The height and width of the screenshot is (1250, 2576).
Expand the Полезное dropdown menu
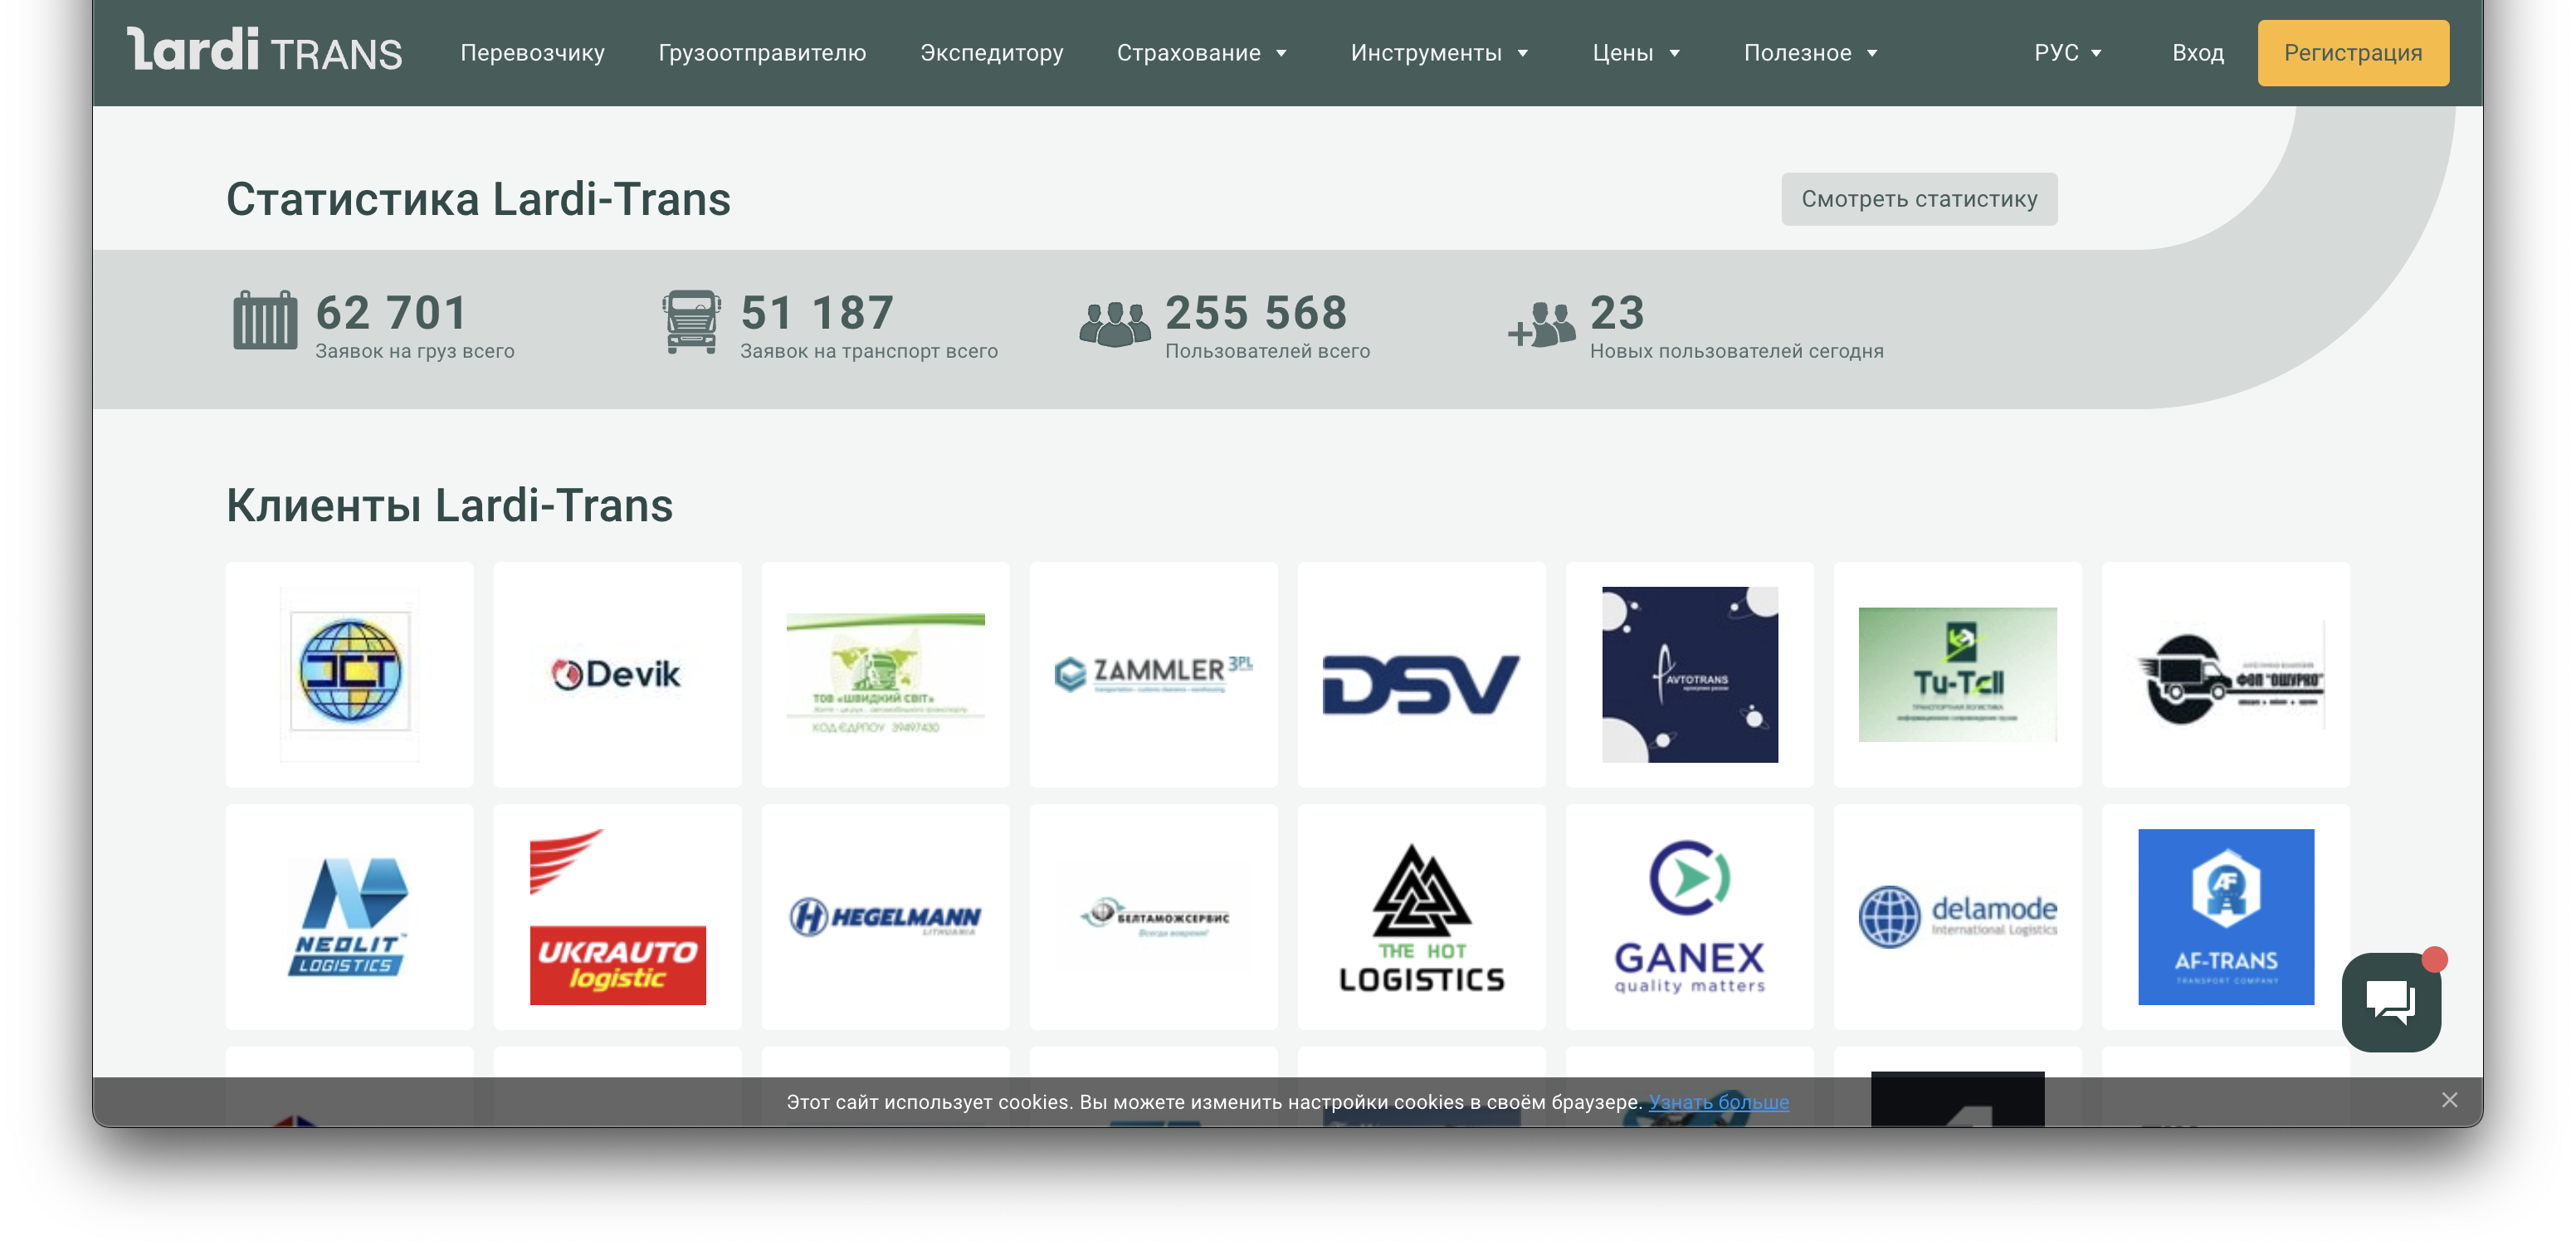(x=1811, y=53)
